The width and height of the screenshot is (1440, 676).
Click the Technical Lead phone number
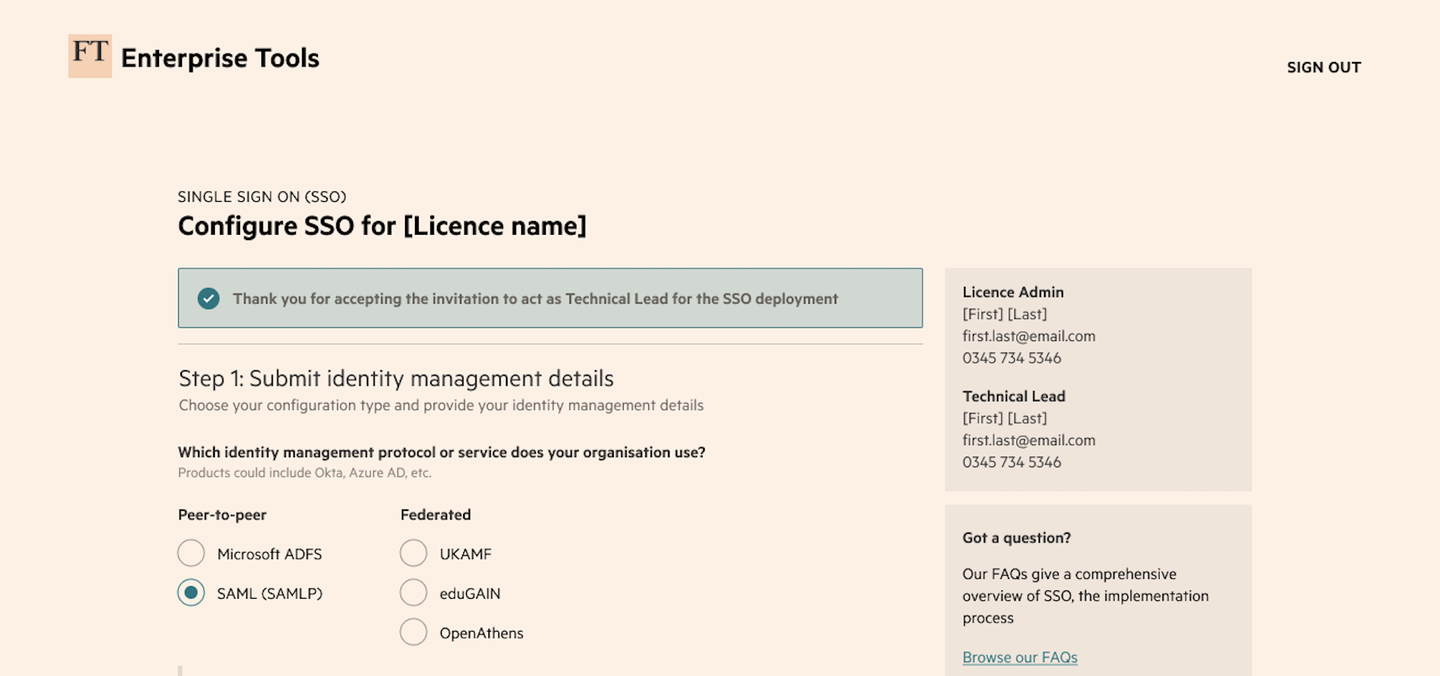point(1011,462)
